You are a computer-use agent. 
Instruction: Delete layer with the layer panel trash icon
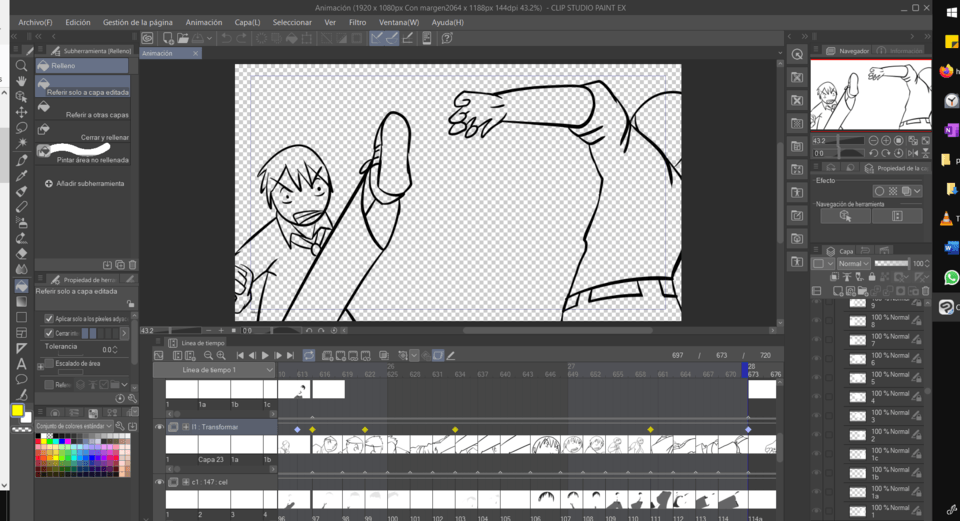tap(926, 291)
